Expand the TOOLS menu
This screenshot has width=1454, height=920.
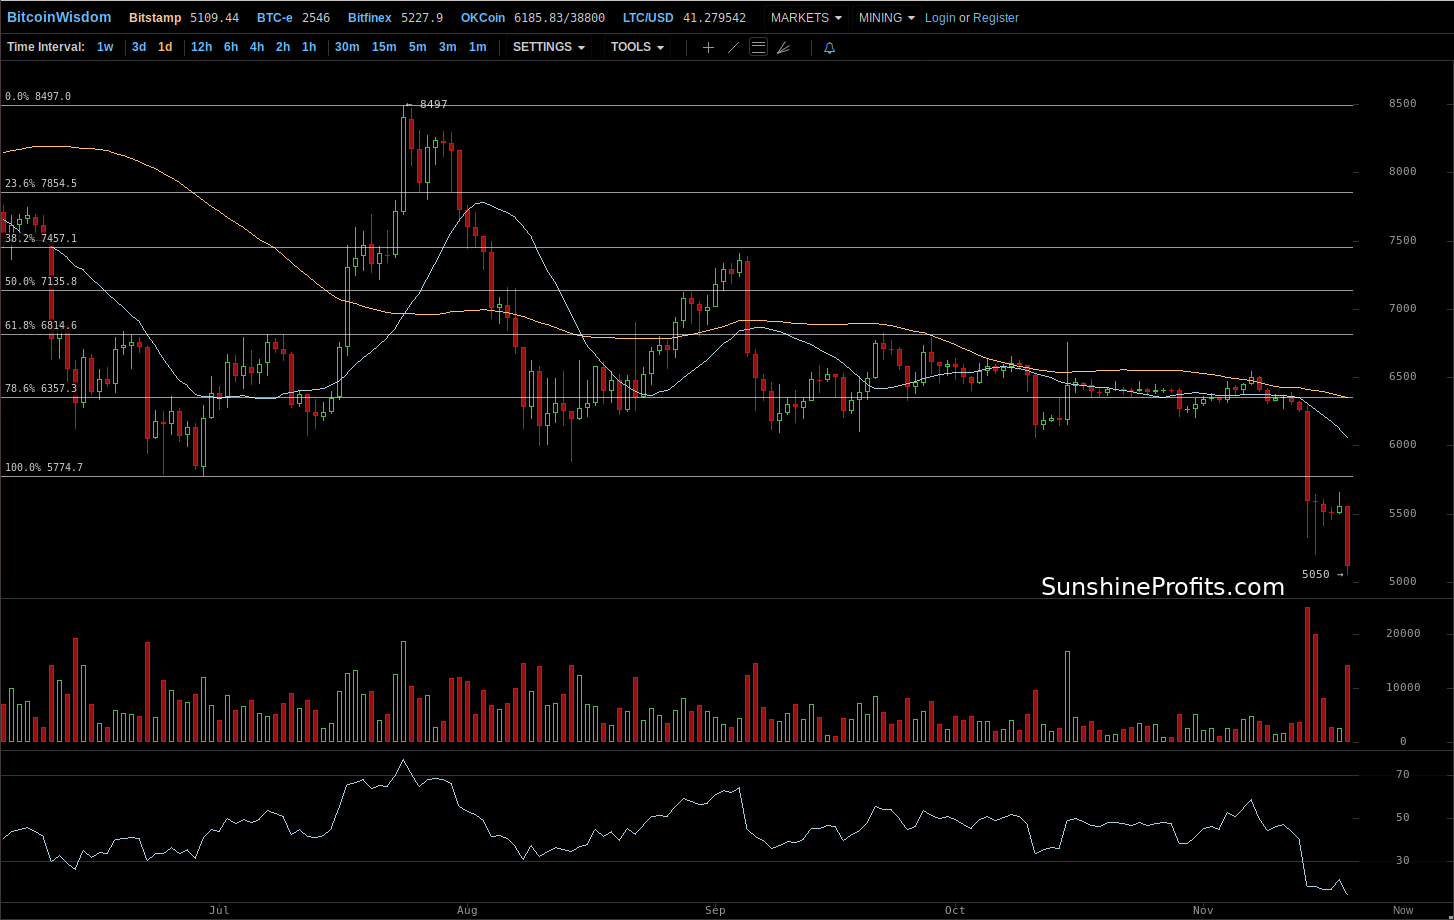click(x=638, y=47)
